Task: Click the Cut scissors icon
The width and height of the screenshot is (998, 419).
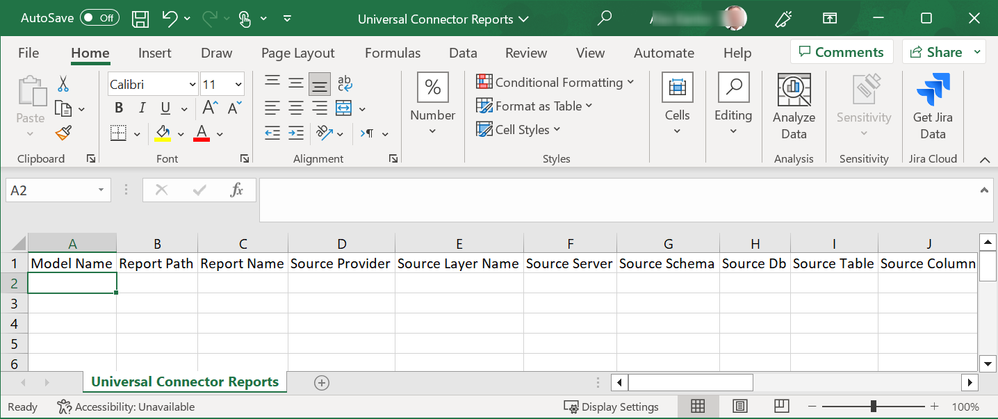Action: tap(64, 84)
